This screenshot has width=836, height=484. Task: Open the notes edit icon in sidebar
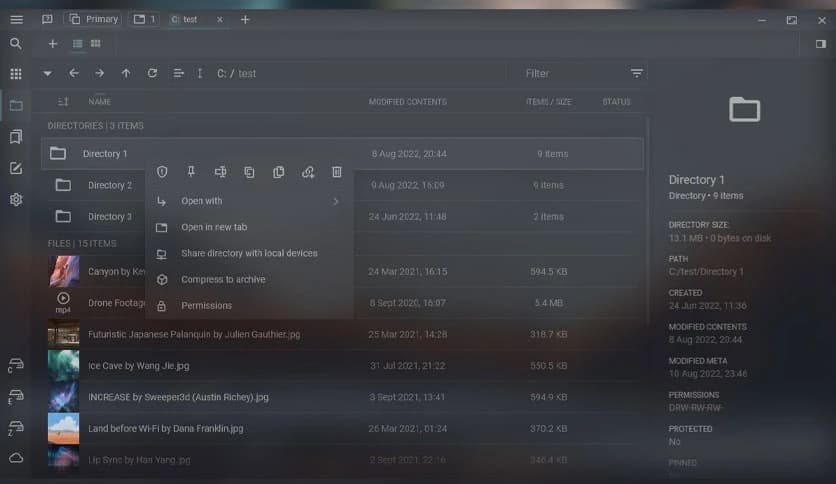(x=16, y=168)
